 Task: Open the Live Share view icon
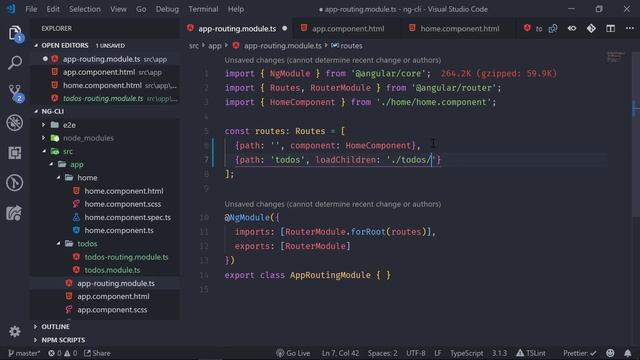pyautogui.click(x=14, y=213)
